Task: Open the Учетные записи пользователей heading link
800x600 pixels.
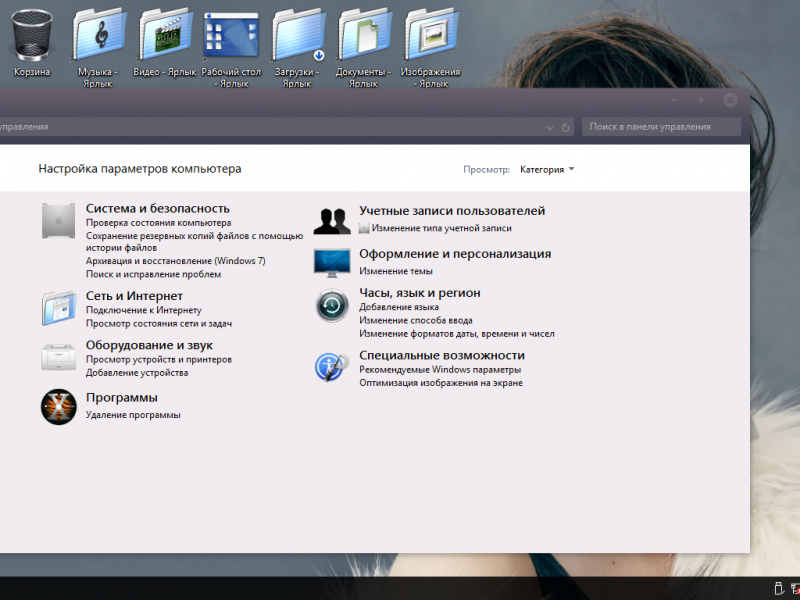Action: [452, 211]
